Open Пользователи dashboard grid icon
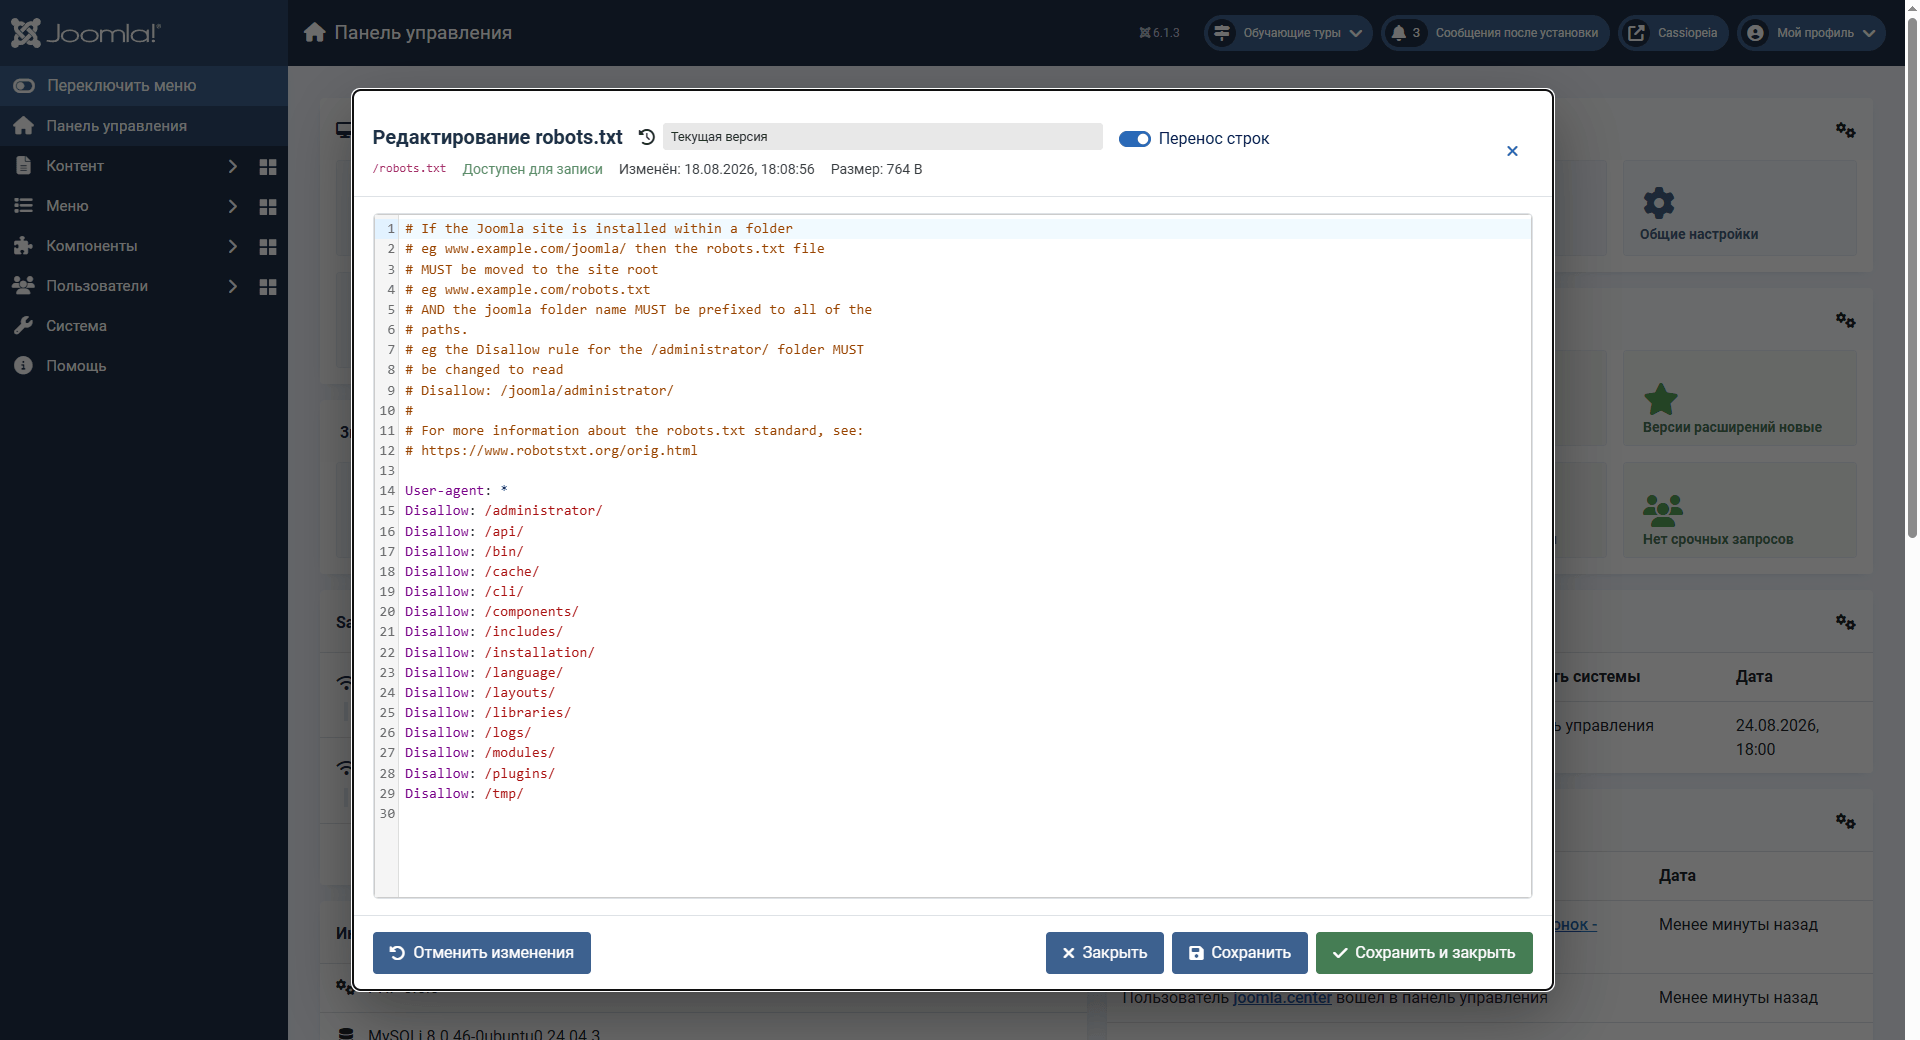 click(x=268, y=287)
